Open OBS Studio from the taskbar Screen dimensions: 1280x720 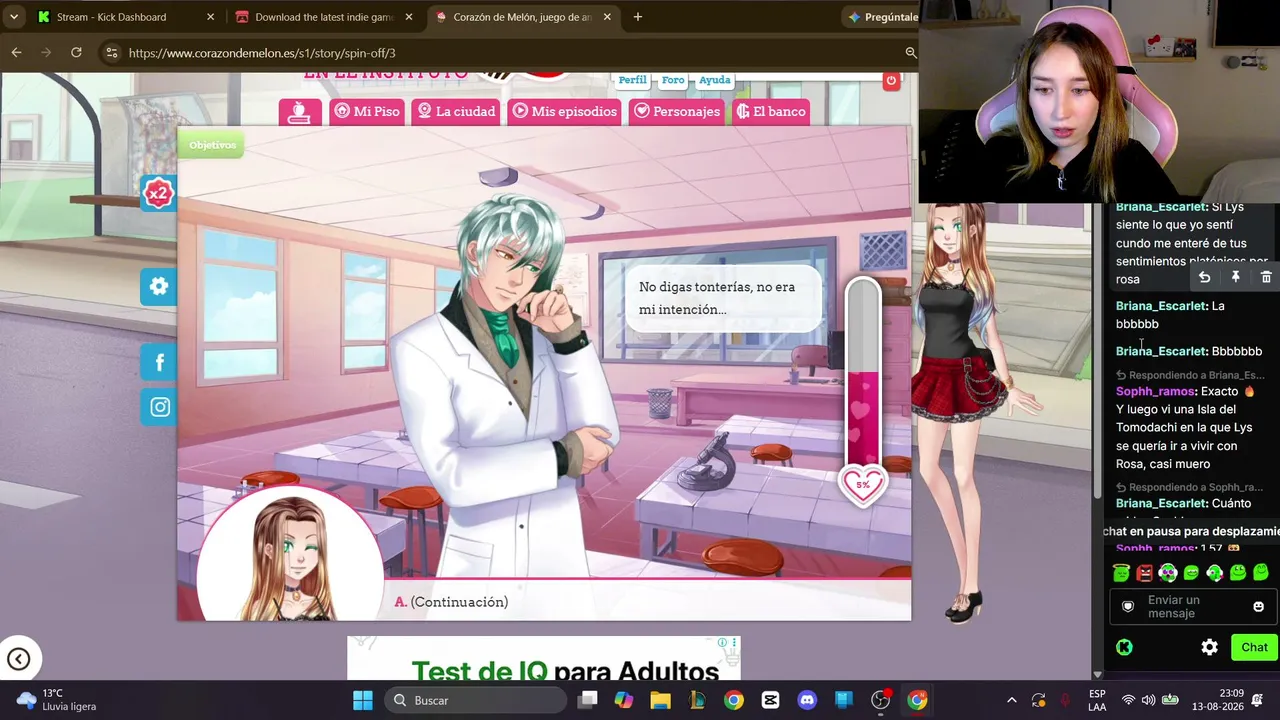(x=880, y=700)
